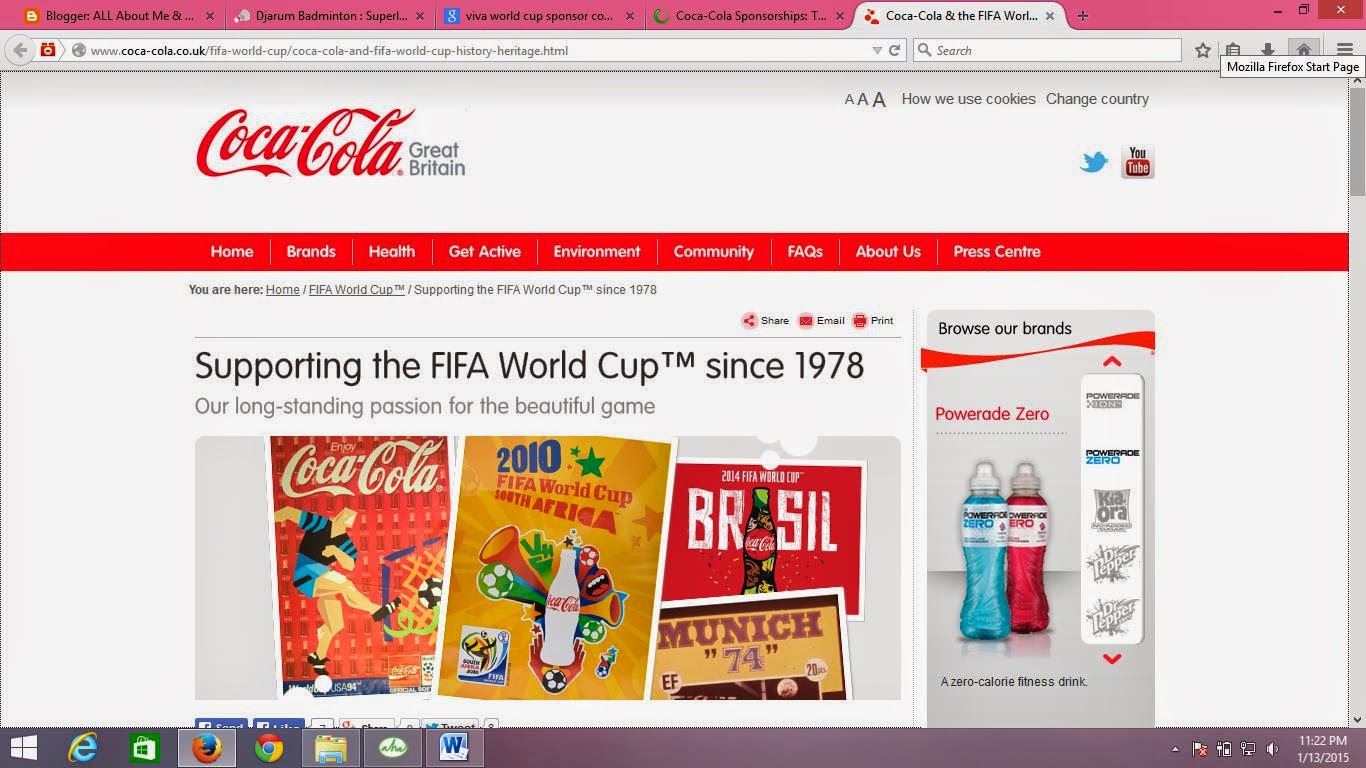This screenshot has height=768, width=1366.
Task: Open the Brands menu item
Action: point(311,252)
